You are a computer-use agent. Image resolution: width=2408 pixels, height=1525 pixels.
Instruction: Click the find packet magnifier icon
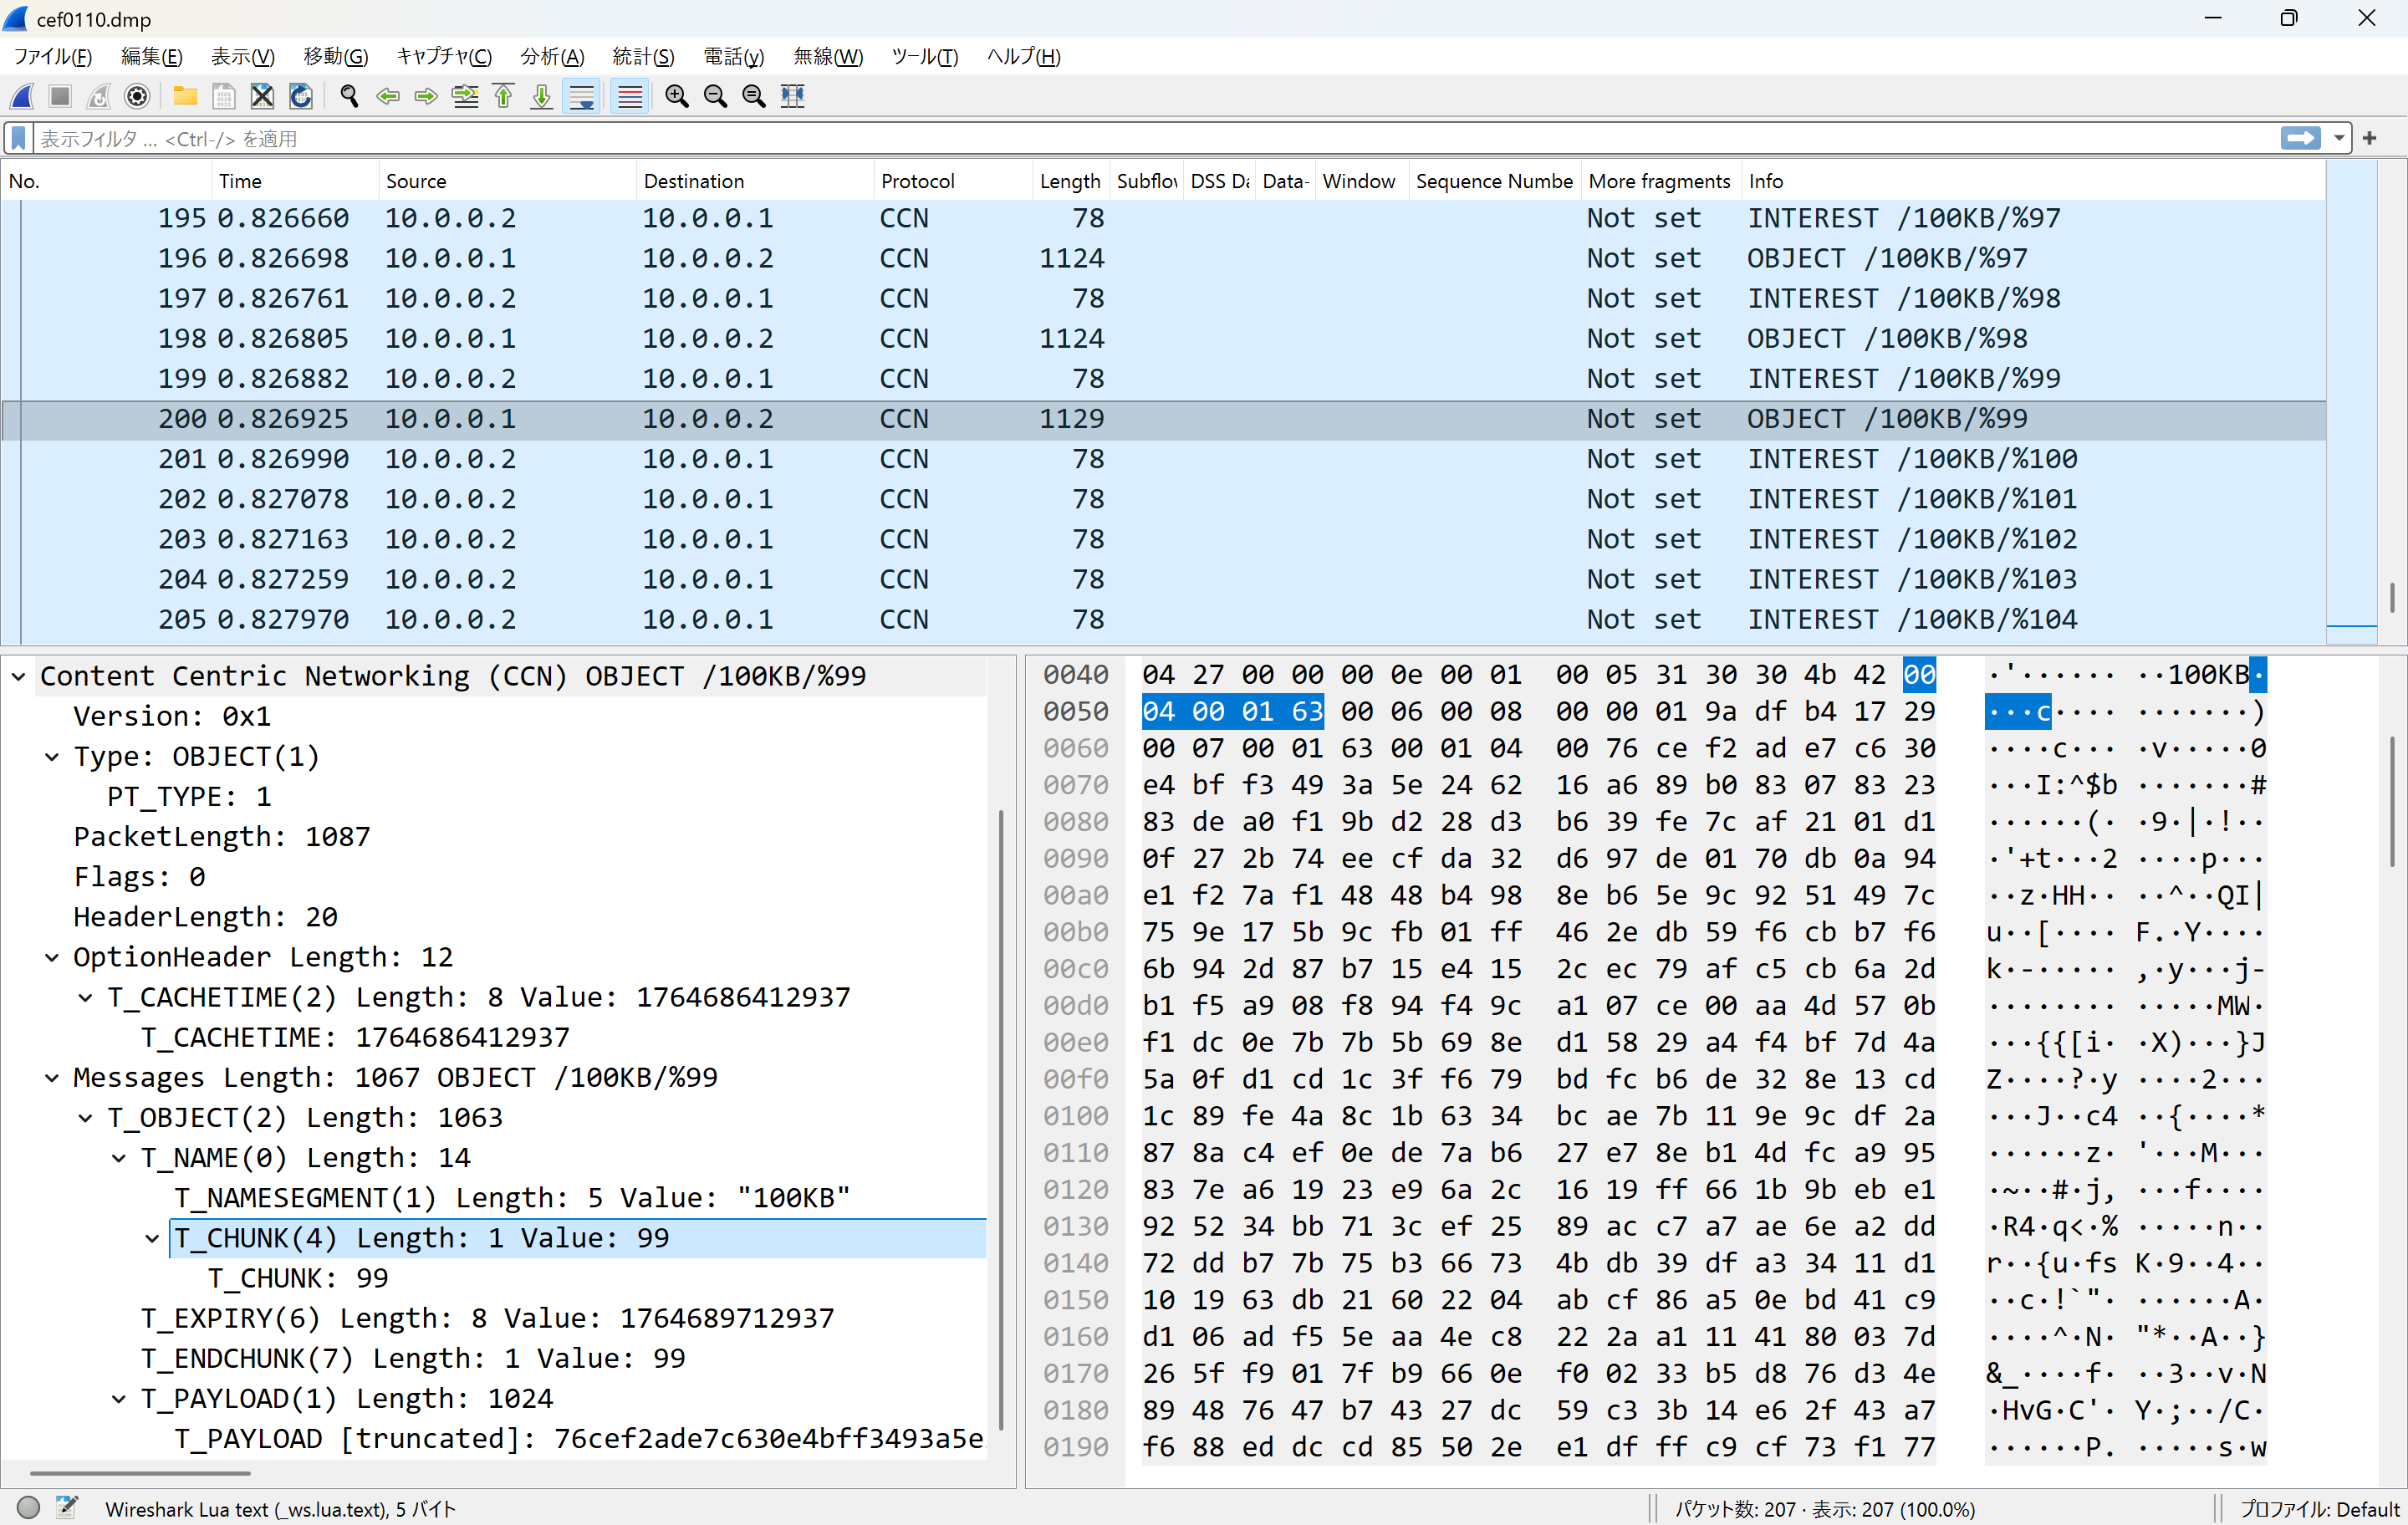[349, 96]
